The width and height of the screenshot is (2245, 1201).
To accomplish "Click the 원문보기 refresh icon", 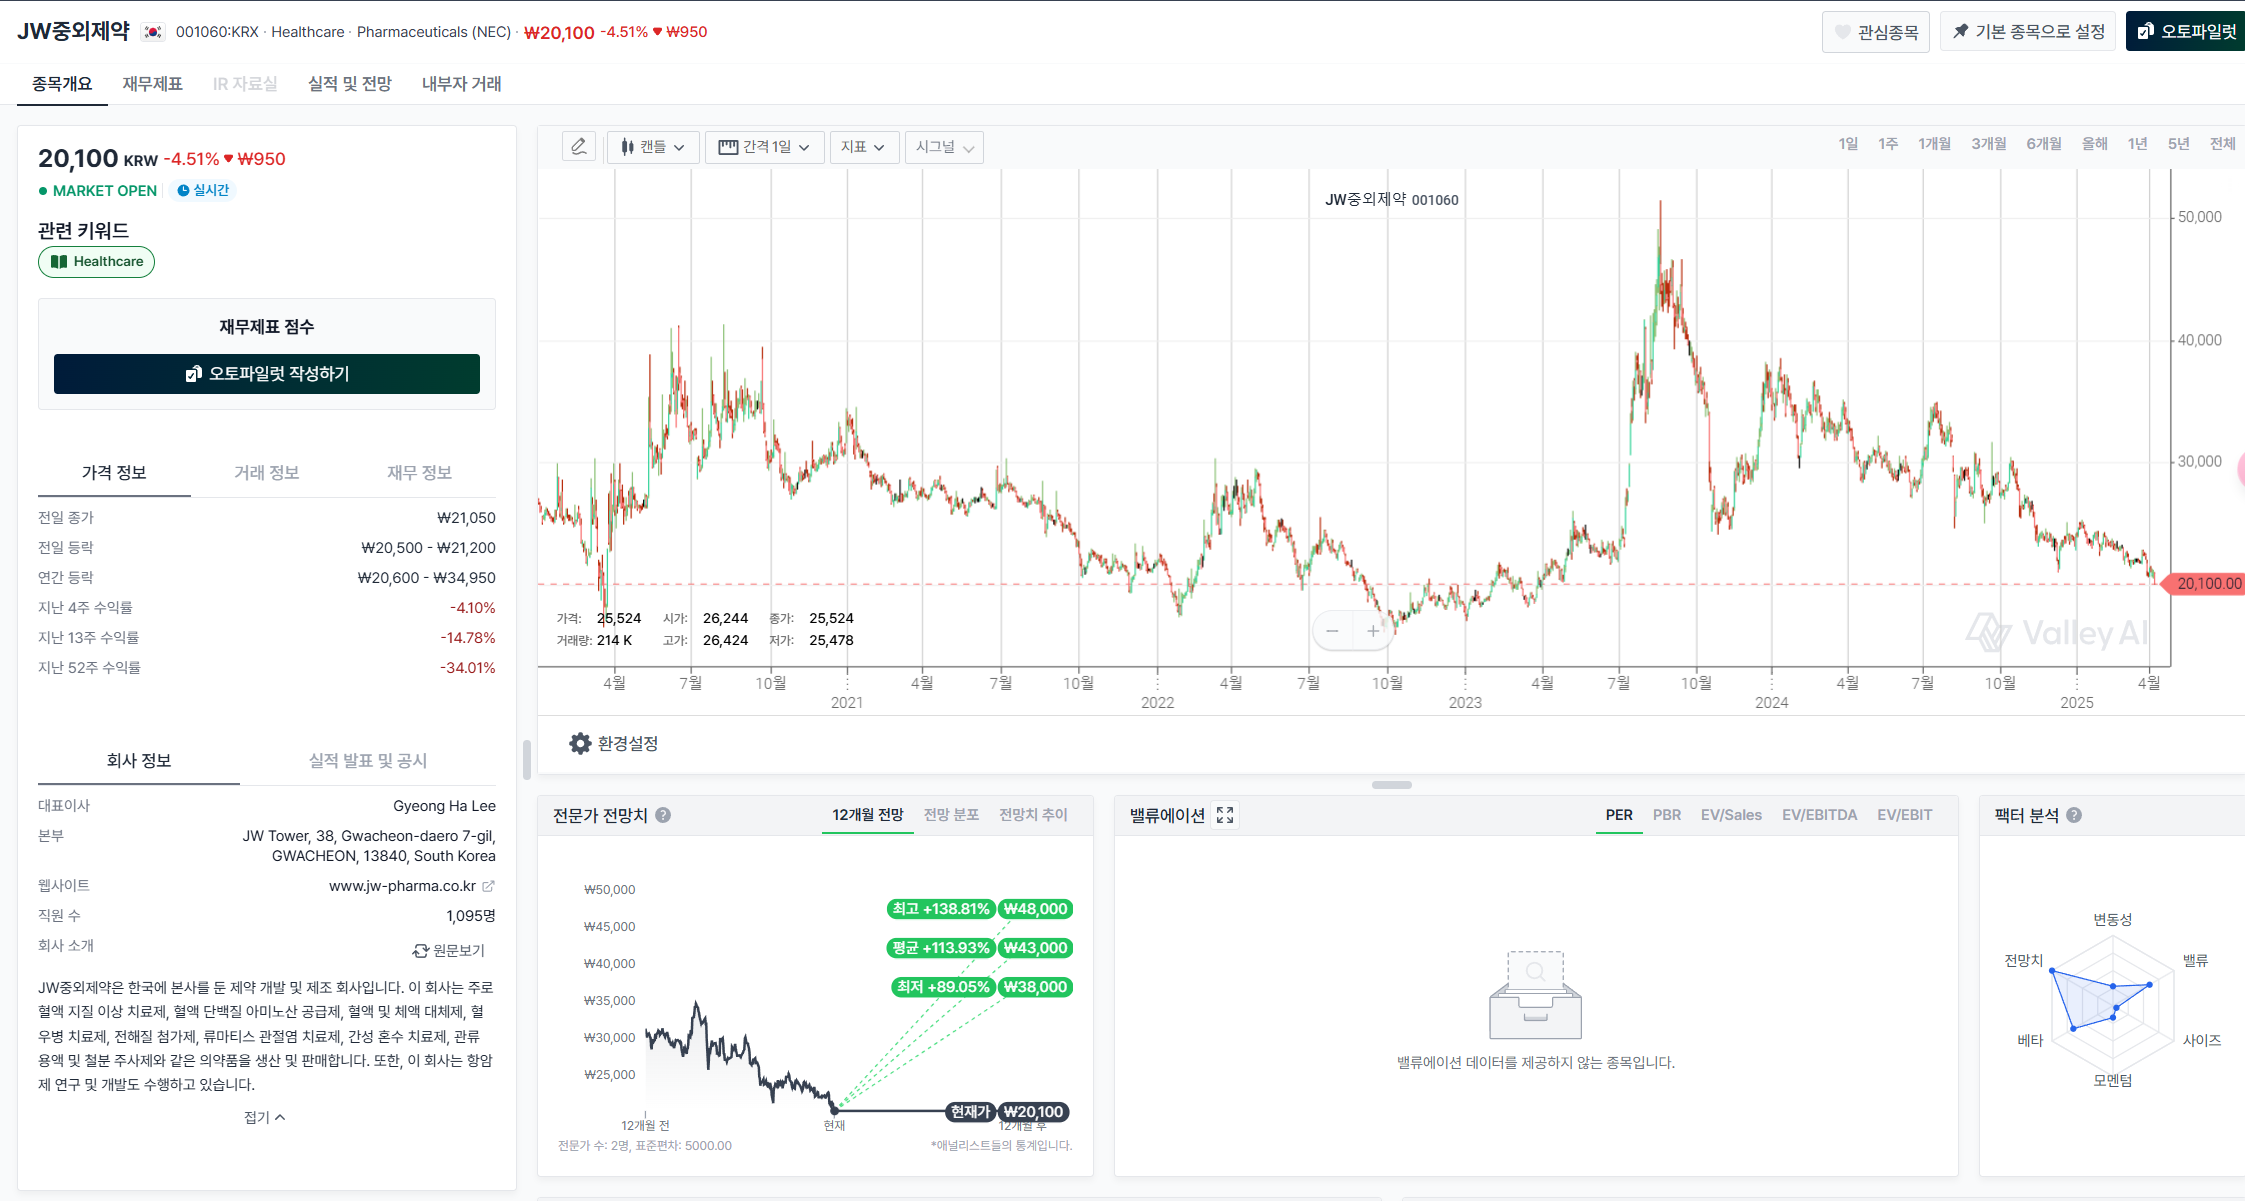I will [421, 950].
